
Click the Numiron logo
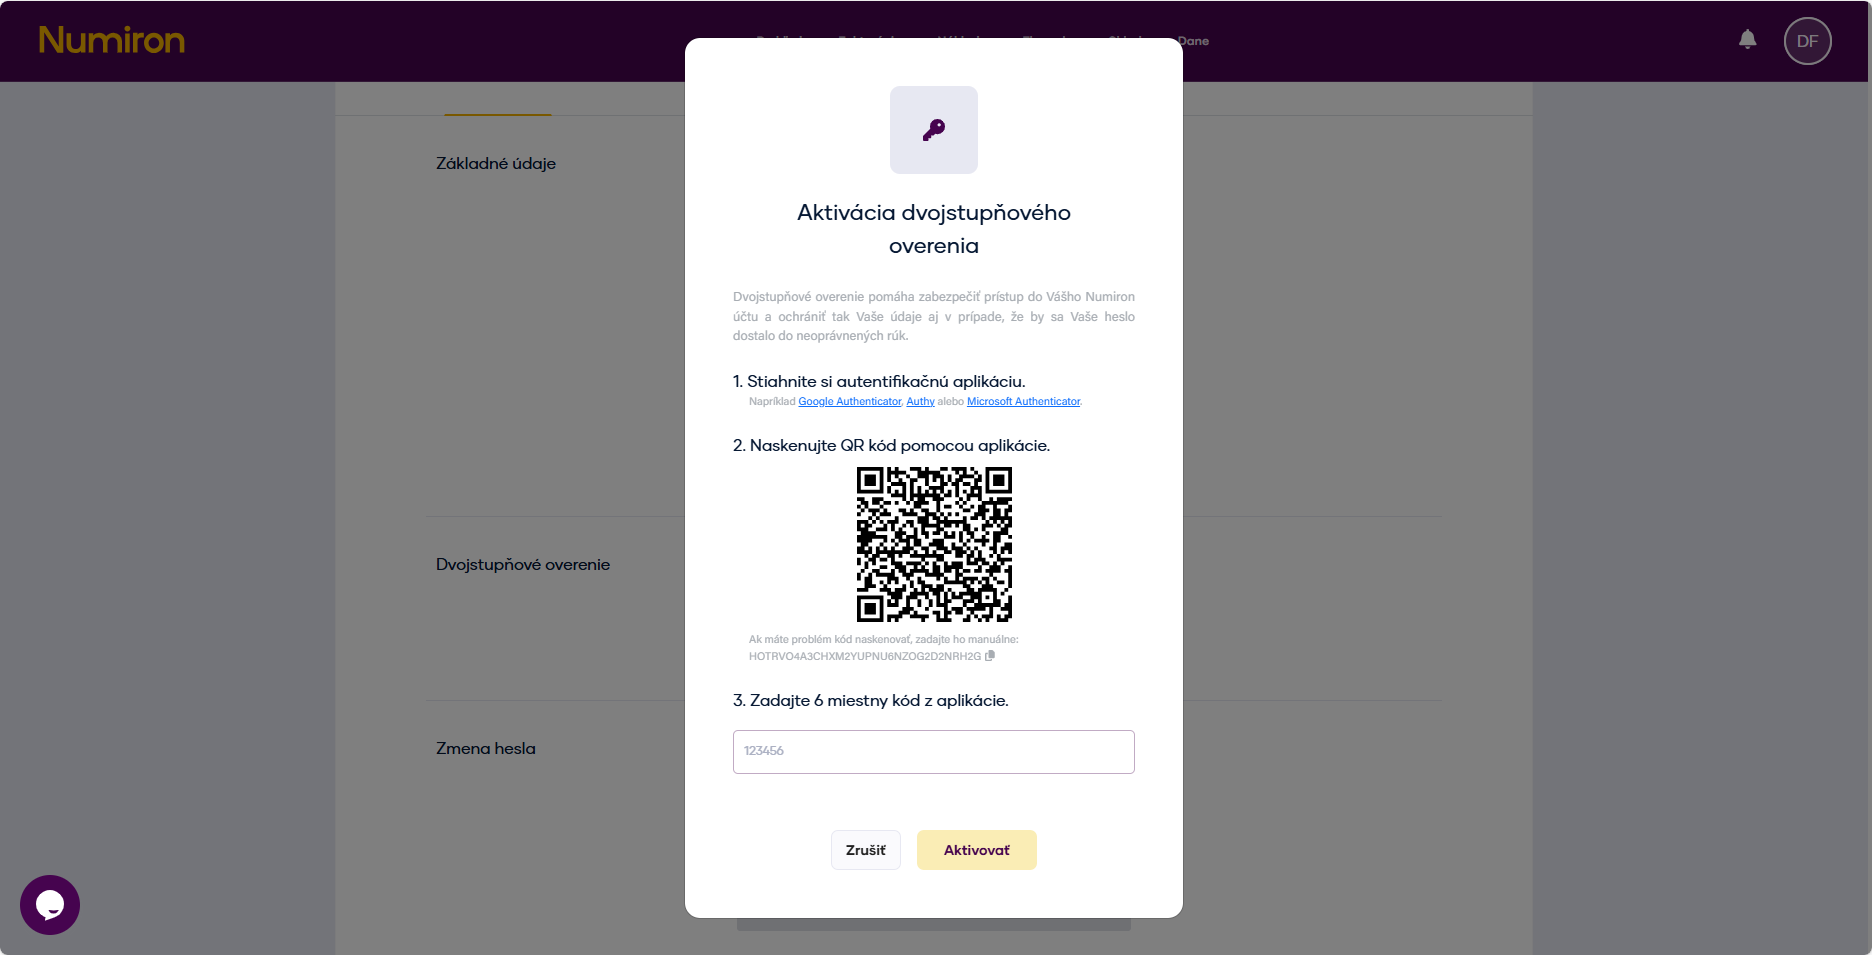[x=111, y=41]
